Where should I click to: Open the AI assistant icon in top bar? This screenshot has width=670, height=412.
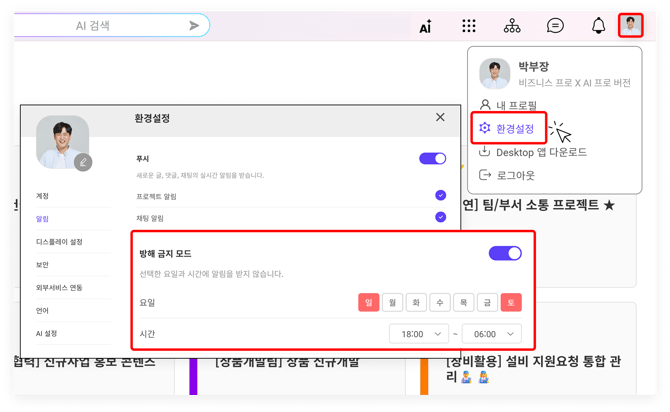click(x=425, y=26)
